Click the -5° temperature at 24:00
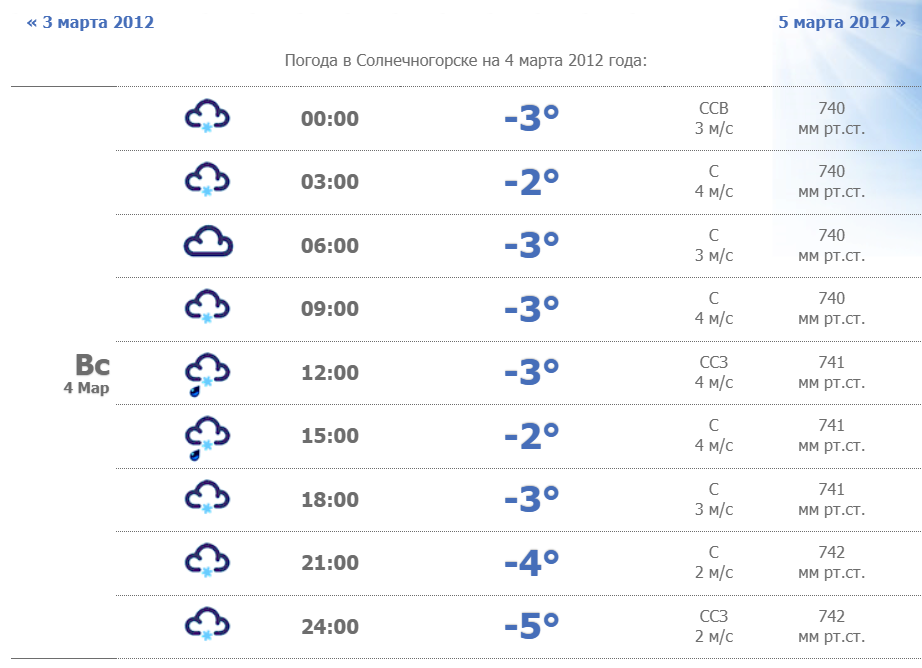 click(531, 627)
